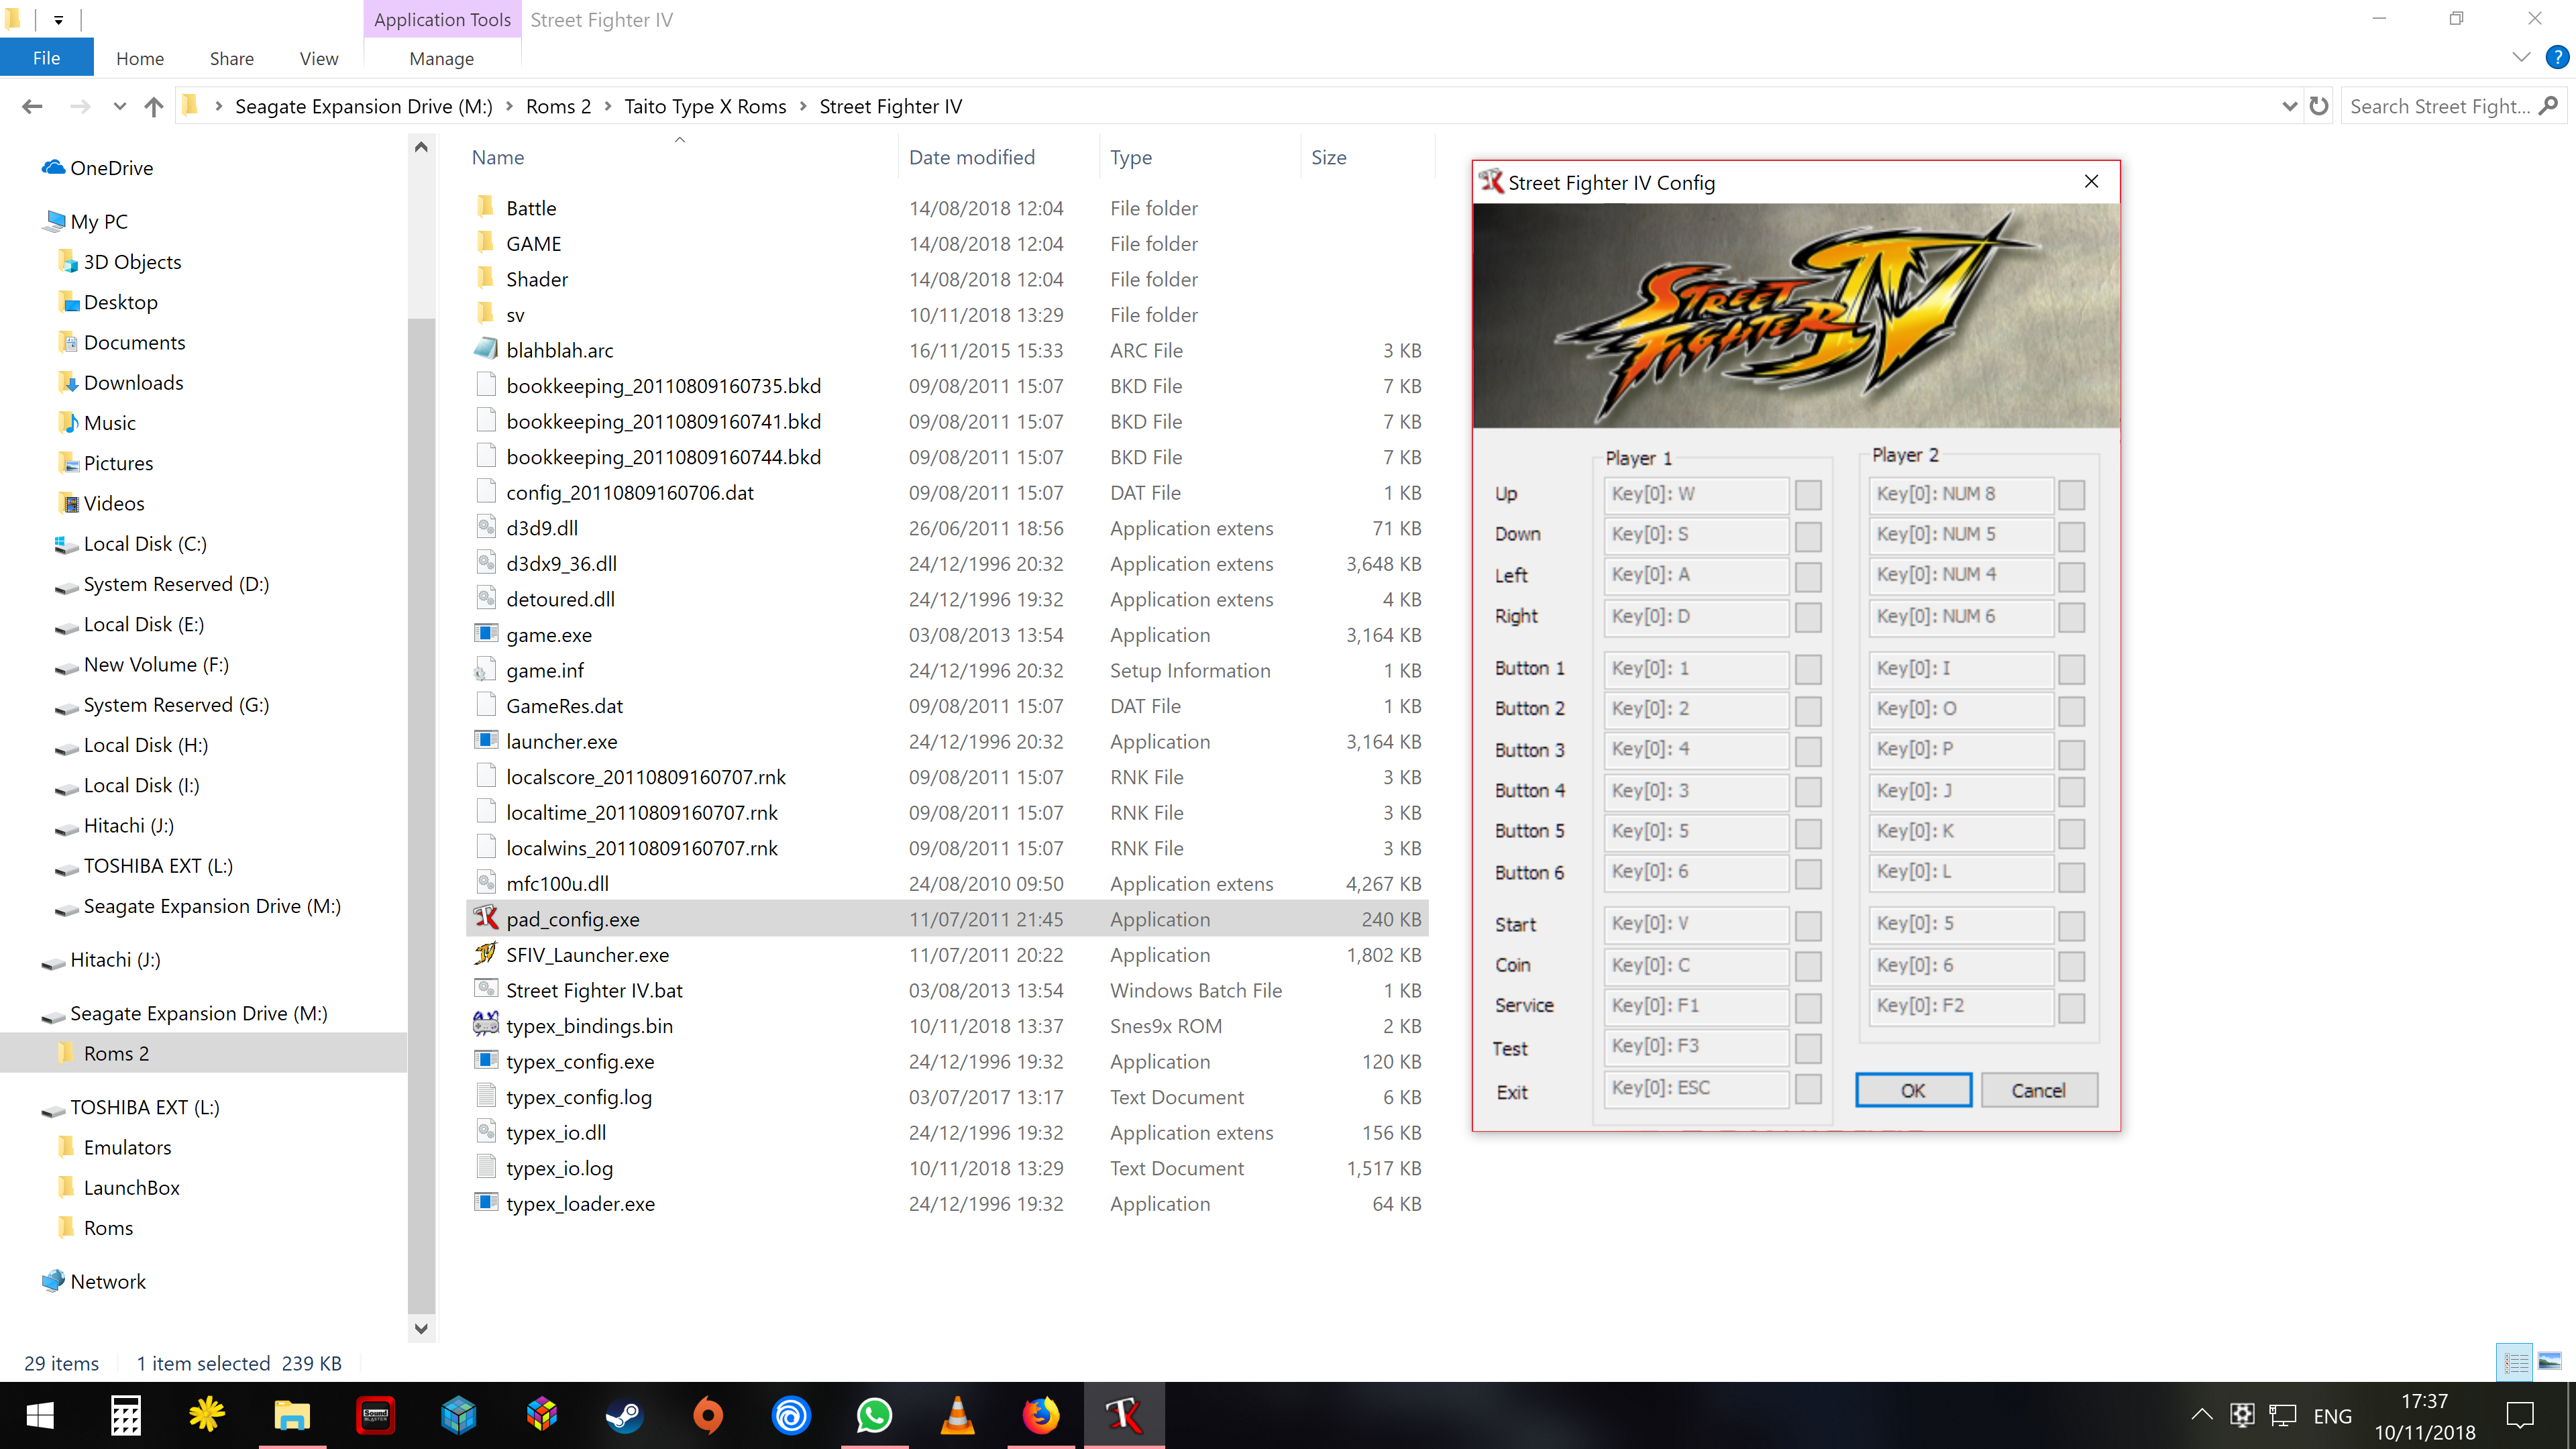Tick the Player 2 Service checkbox
This screenshot has height=1449, width=2576.
(x=2072, y=1008)
